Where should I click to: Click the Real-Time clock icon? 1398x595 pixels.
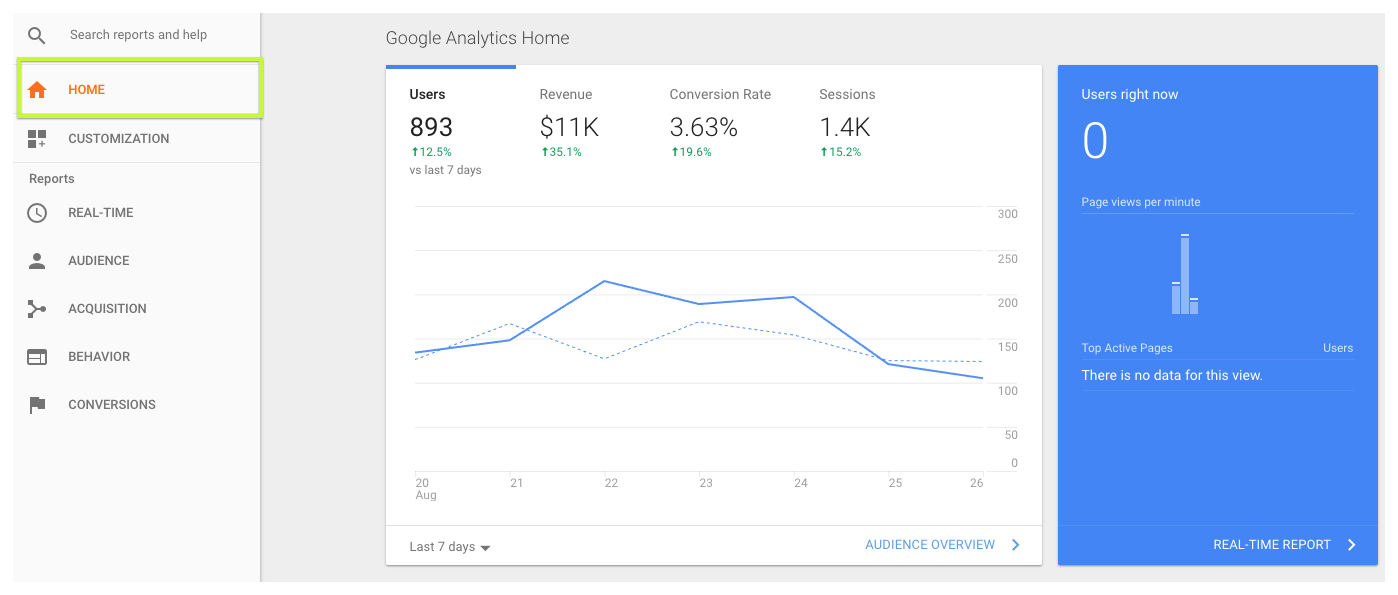click(36, 212)
